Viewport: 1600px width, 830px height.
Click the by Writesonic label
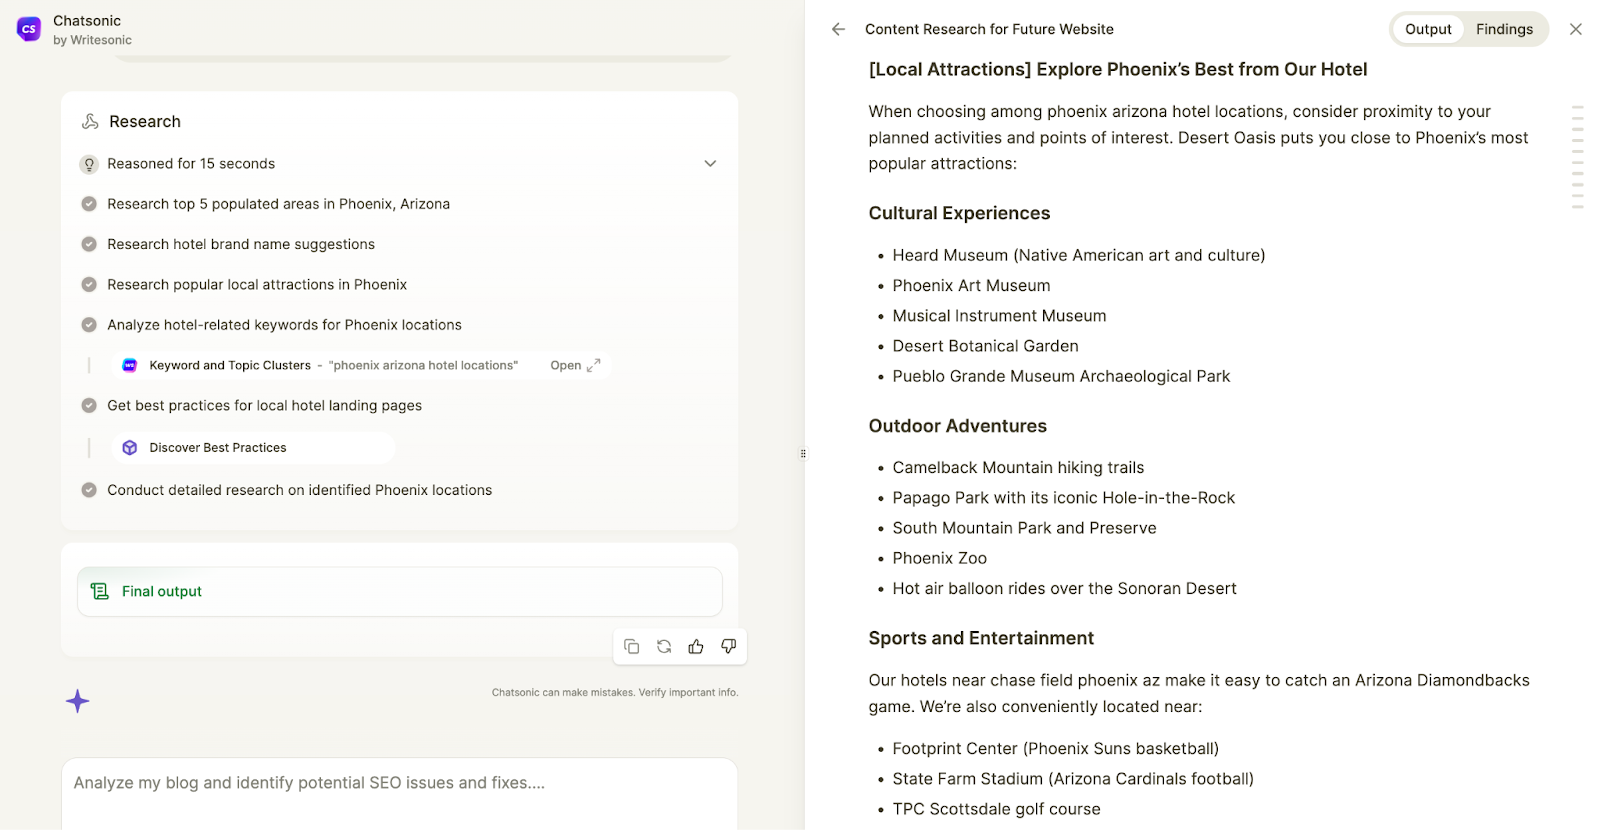pos(92,40)
